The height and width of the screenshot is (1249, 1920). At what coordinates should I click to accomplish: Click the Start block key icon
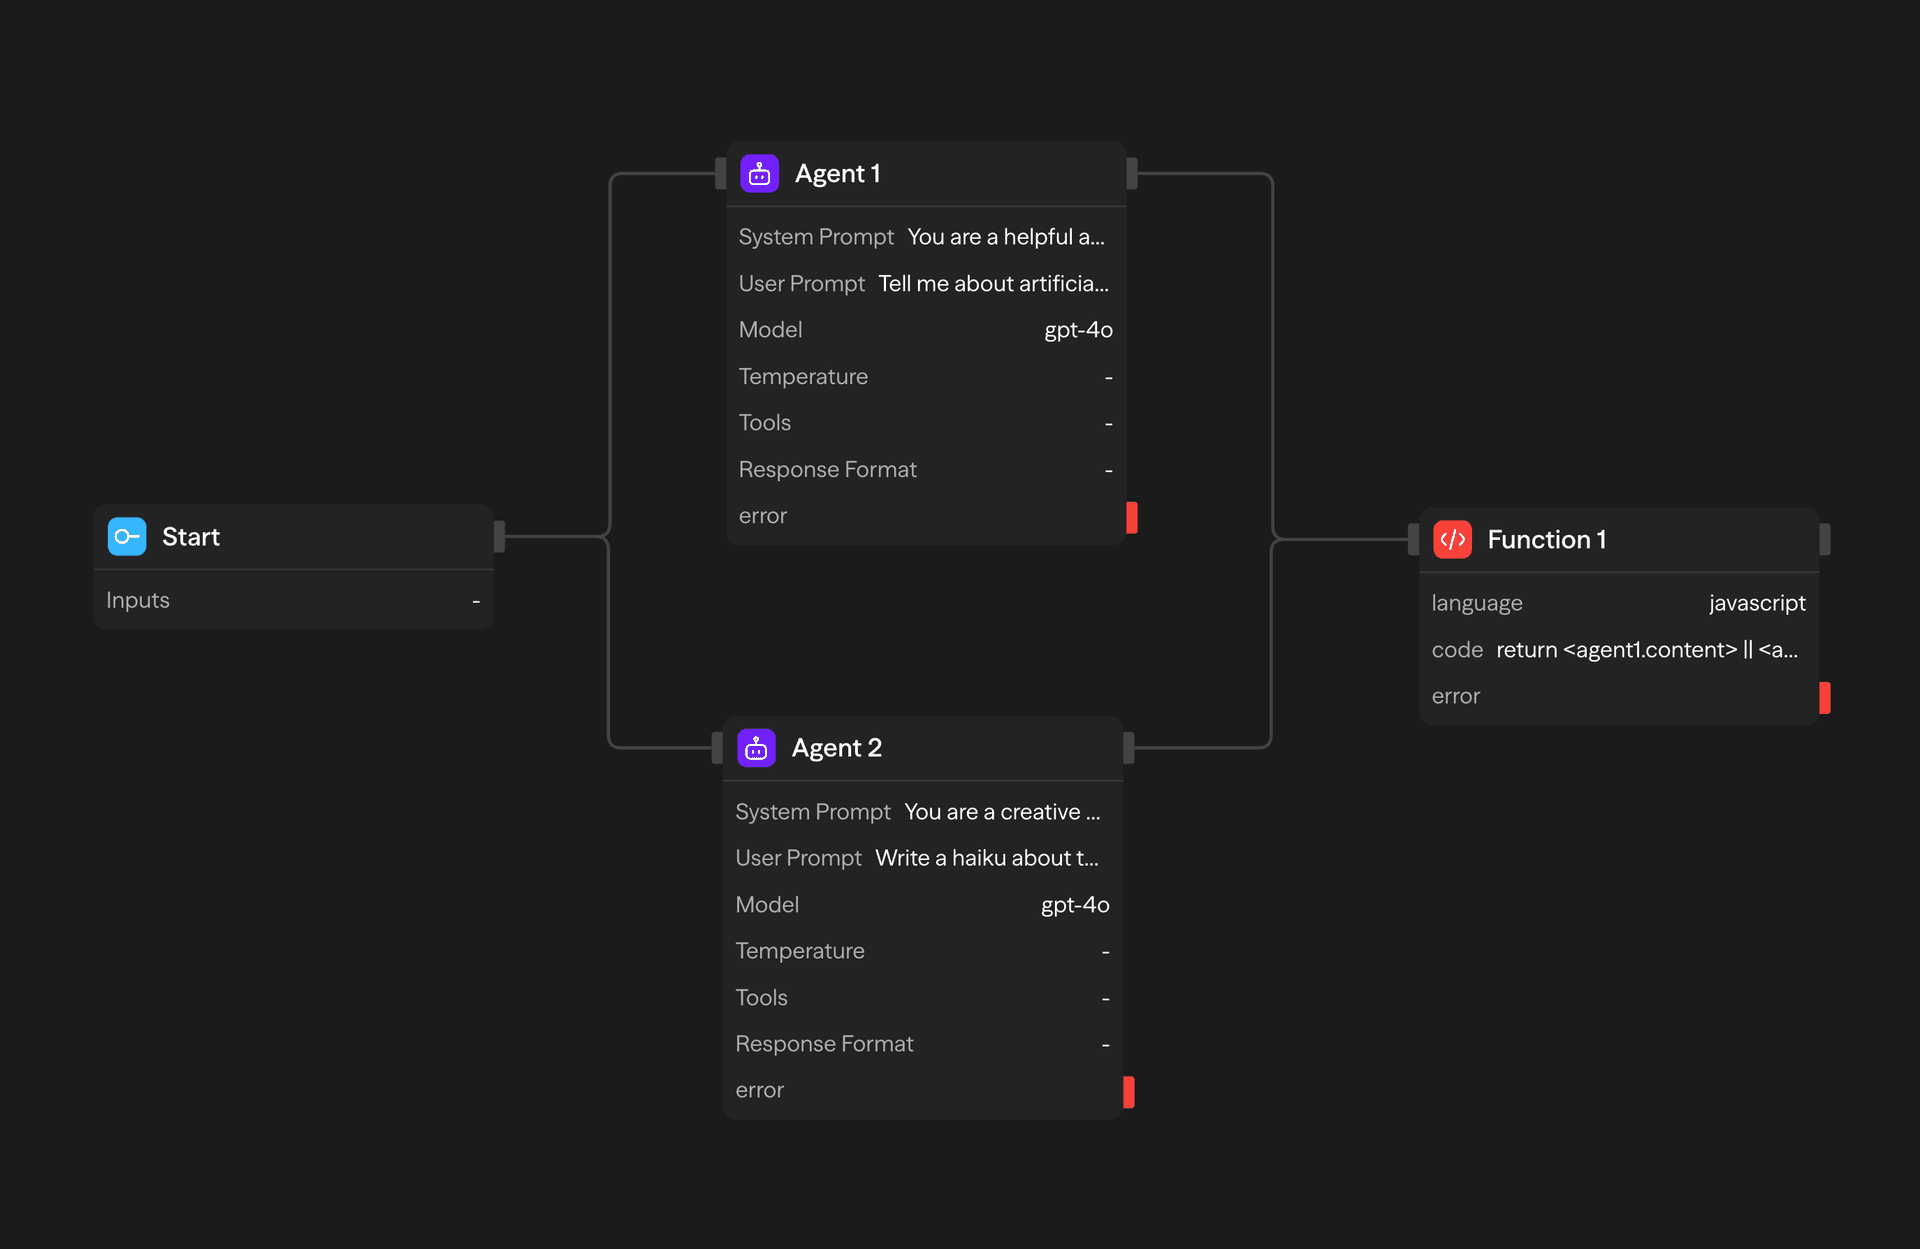[127, 537]
